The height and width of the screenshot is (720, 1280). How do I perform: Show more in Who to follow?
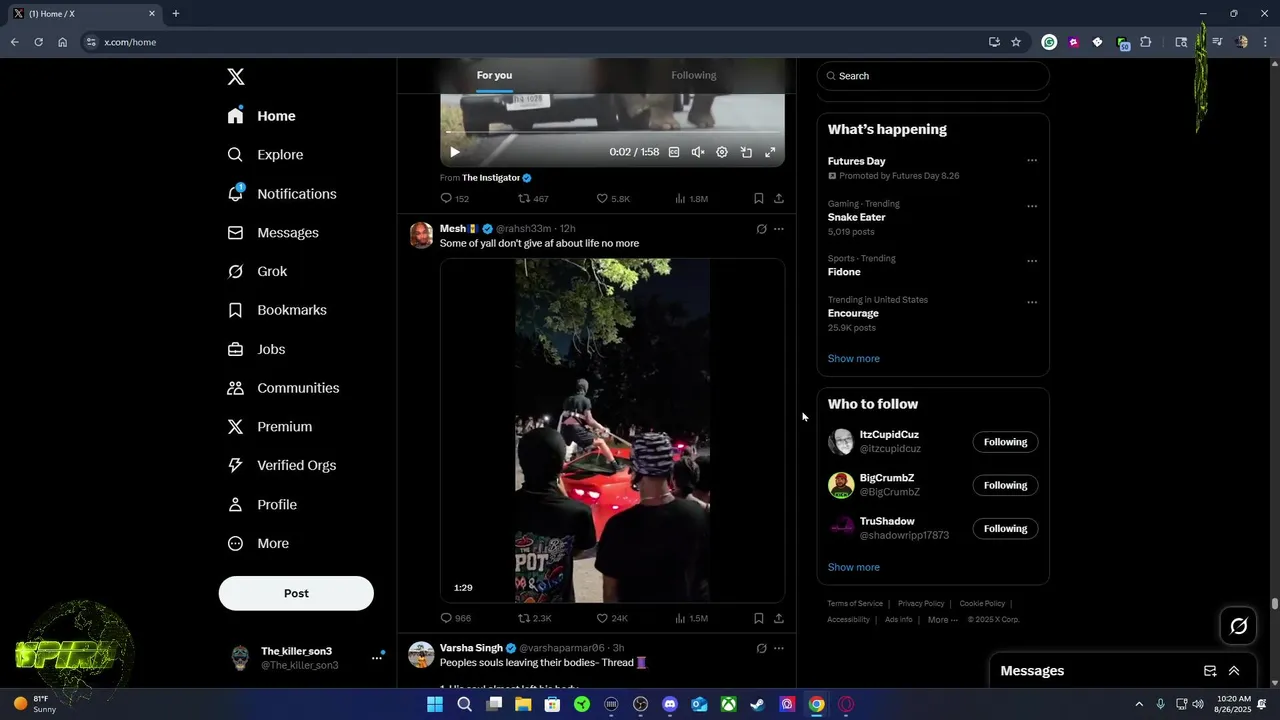[854, 567]
